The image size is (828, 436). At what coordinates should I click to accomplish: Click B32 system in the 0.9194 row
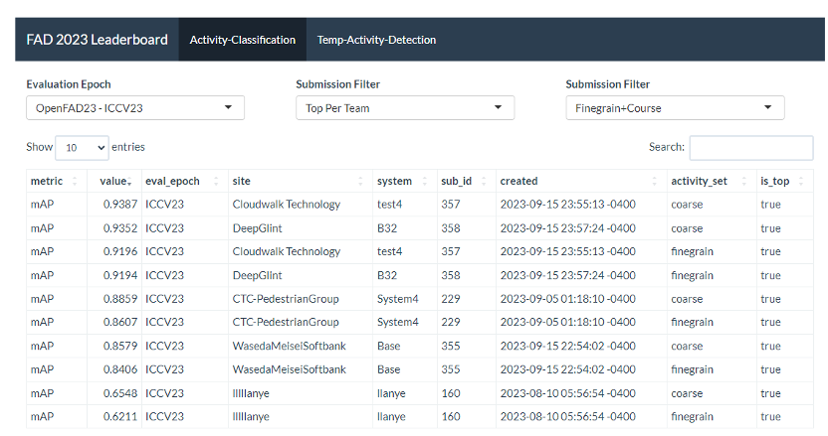pos(387,275)
